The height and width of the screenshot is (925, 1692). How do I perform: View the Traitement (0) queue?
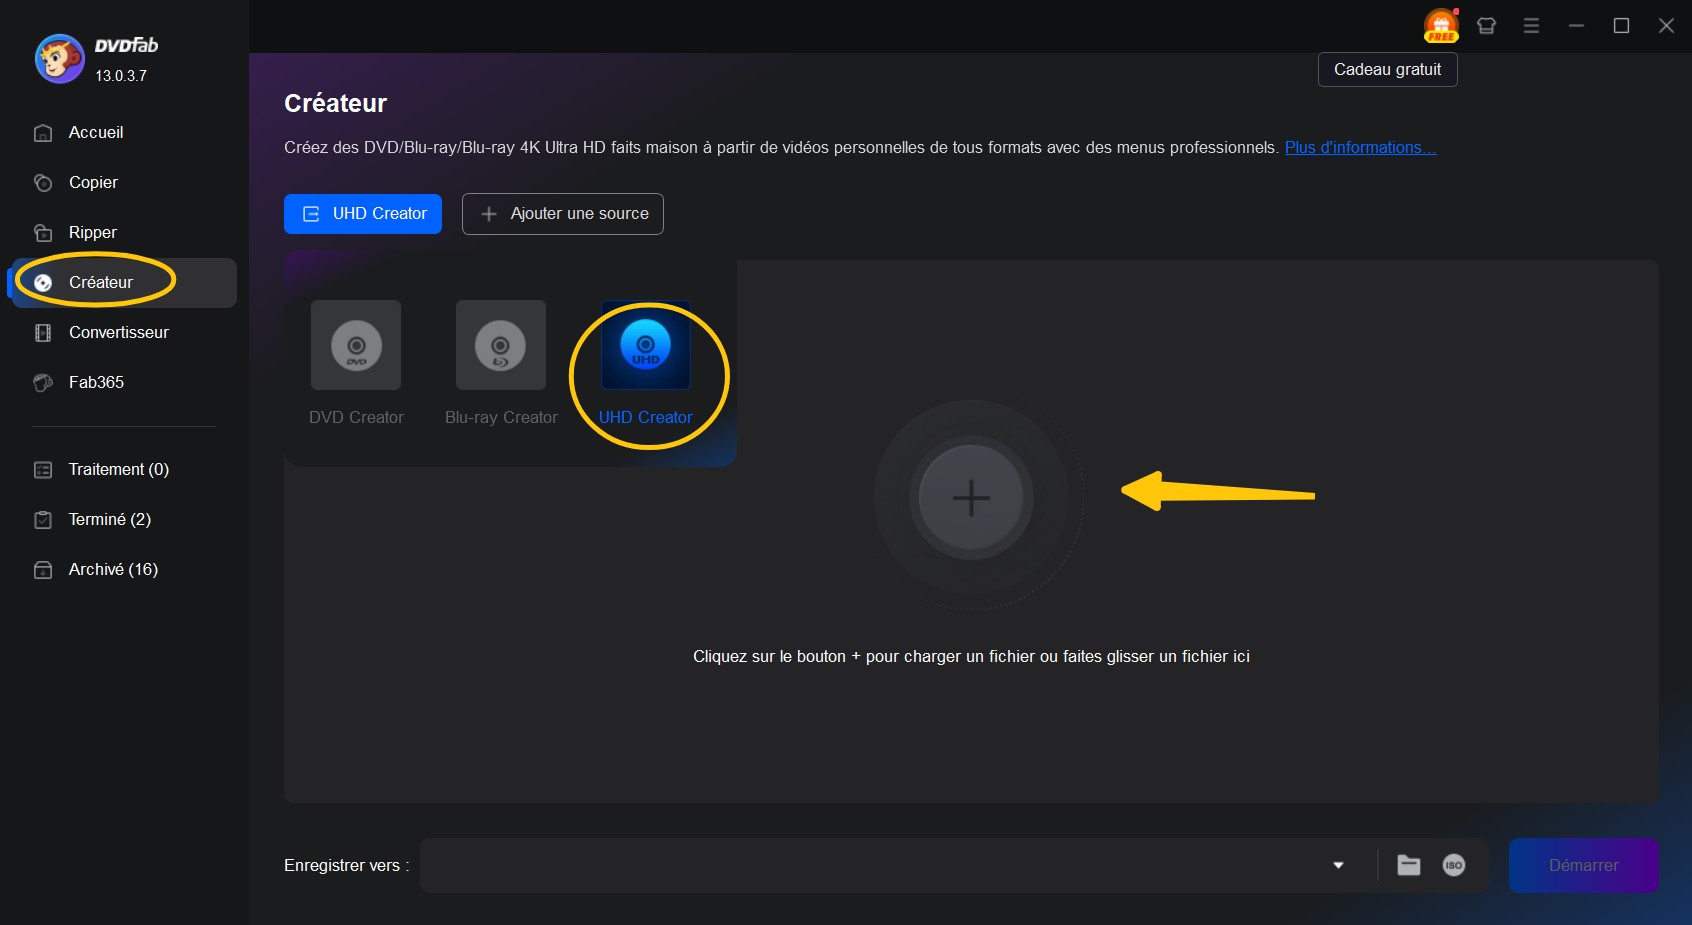tap(118, 469)
